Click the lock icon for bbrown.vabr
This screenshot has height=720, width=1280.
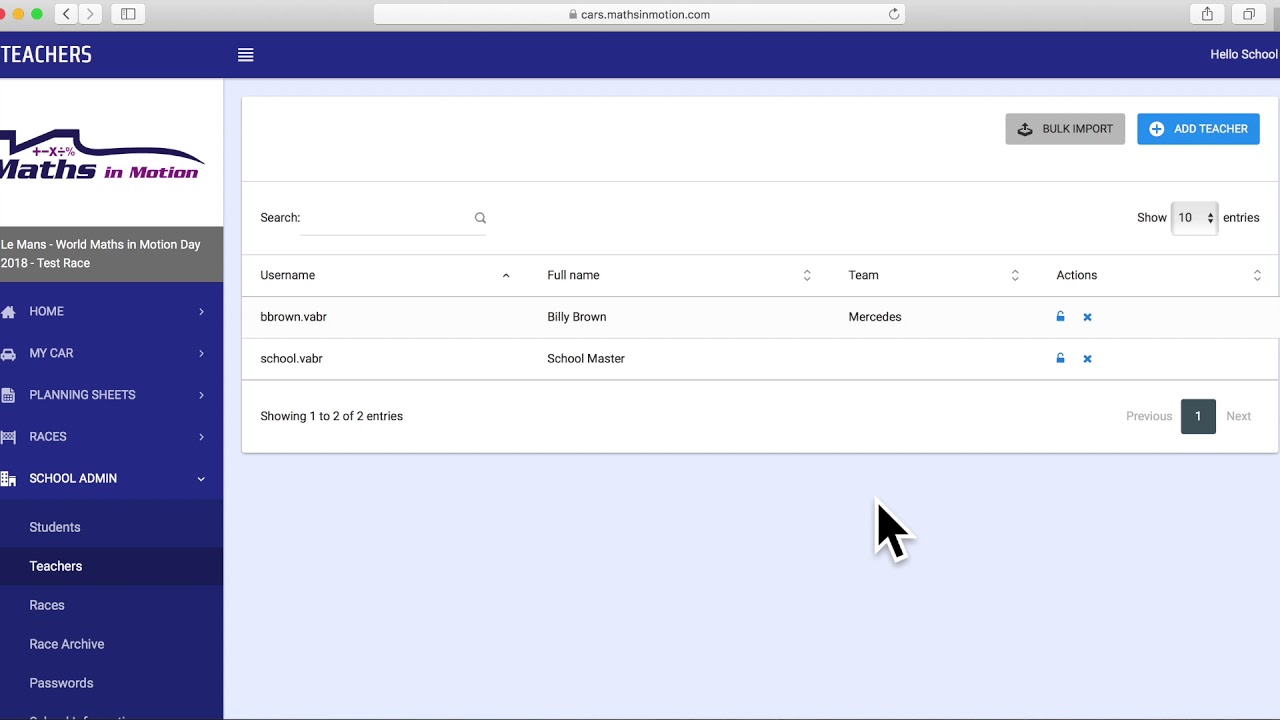pos(1060,317)
